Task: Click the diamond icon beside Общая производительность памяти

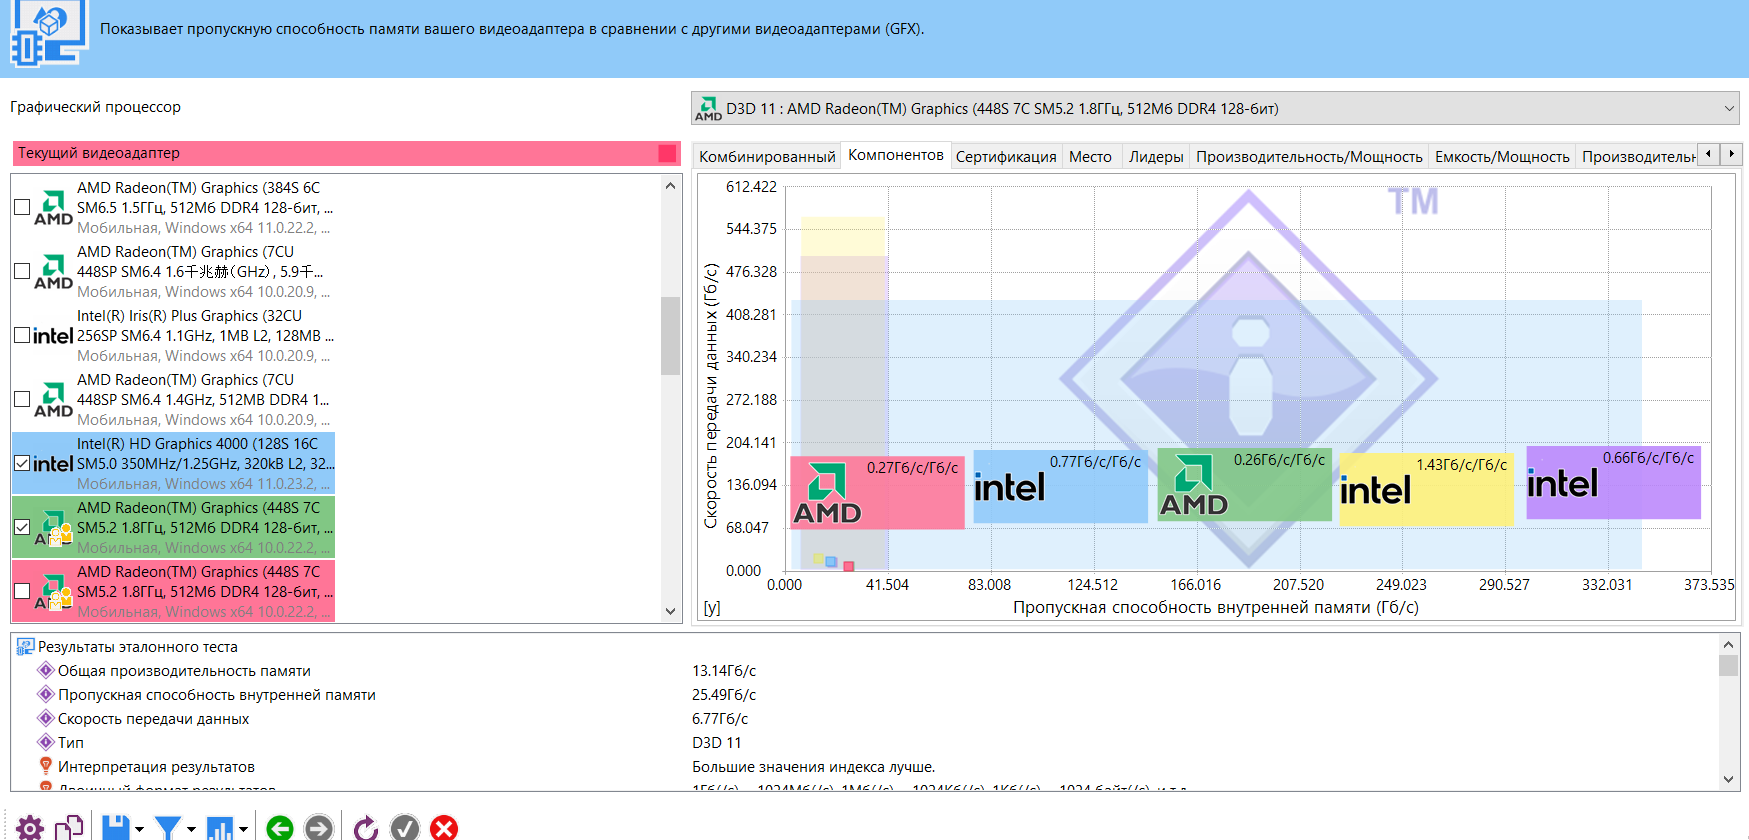Action: [45, 670]
